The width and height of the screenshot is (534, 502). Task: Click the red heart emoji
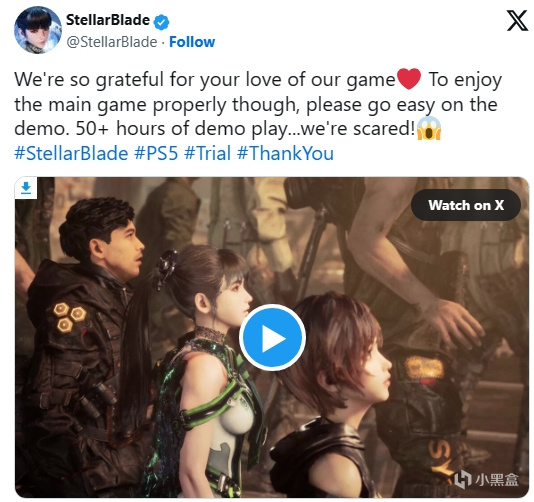click(x=409, y=79)
